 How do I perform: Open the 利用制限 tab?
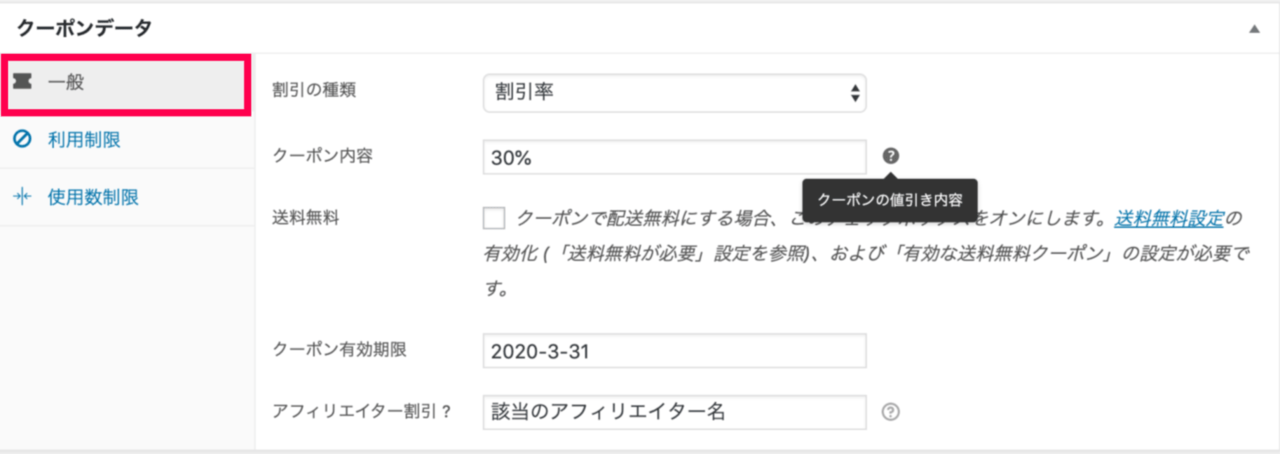(x=84, y=140)
